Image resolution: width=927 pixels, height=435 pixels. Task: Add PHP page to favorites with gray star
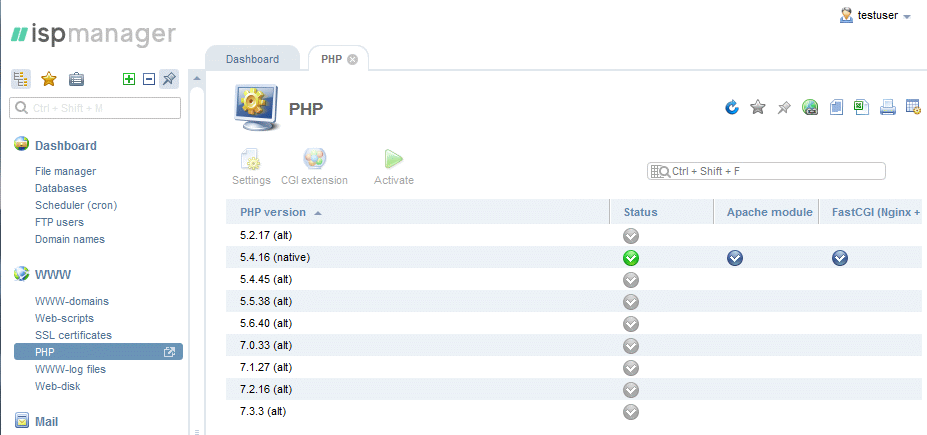pos(758,108)
